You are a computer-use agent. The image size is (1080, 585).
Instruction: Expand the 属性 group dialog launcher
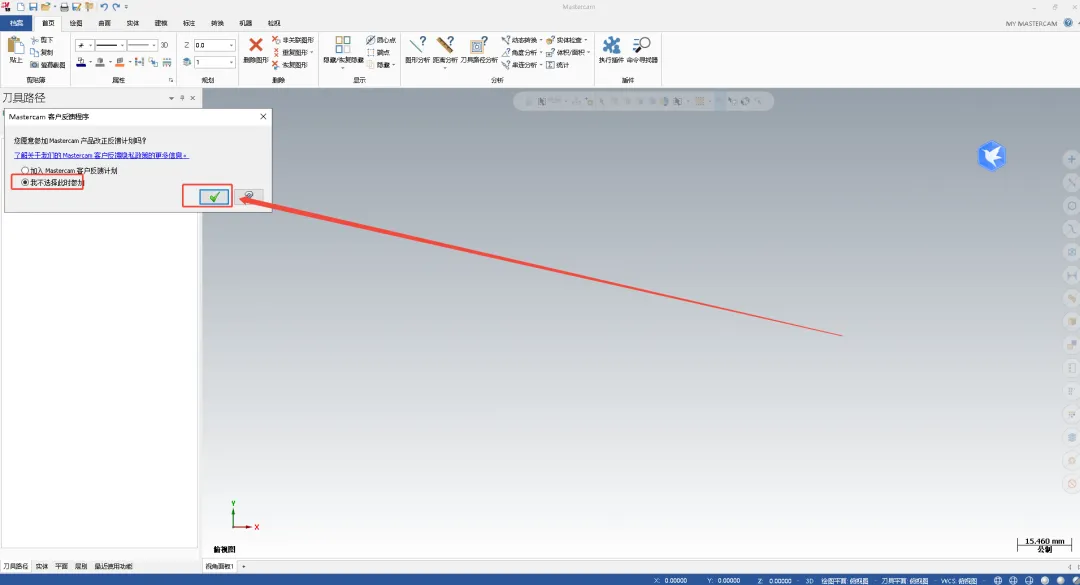pos(171,80)
